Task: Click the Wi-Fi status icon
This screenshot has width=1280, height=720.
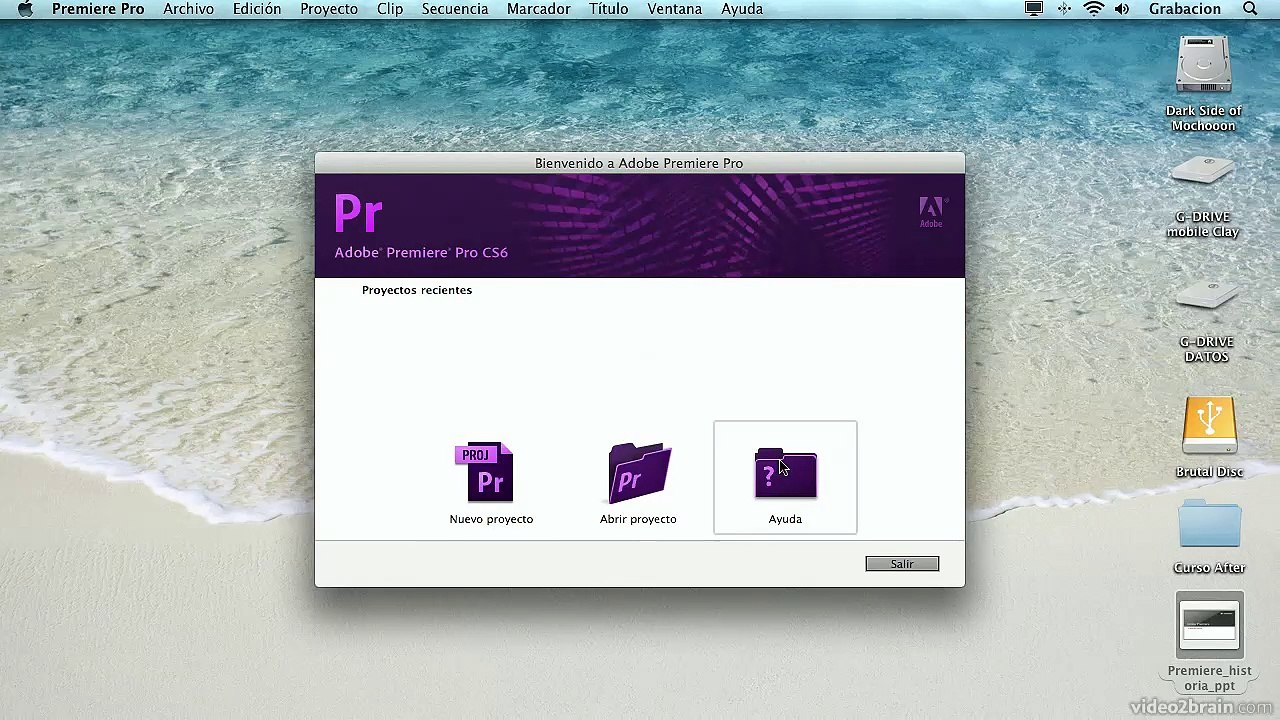Action: [x=1094, y=9]
